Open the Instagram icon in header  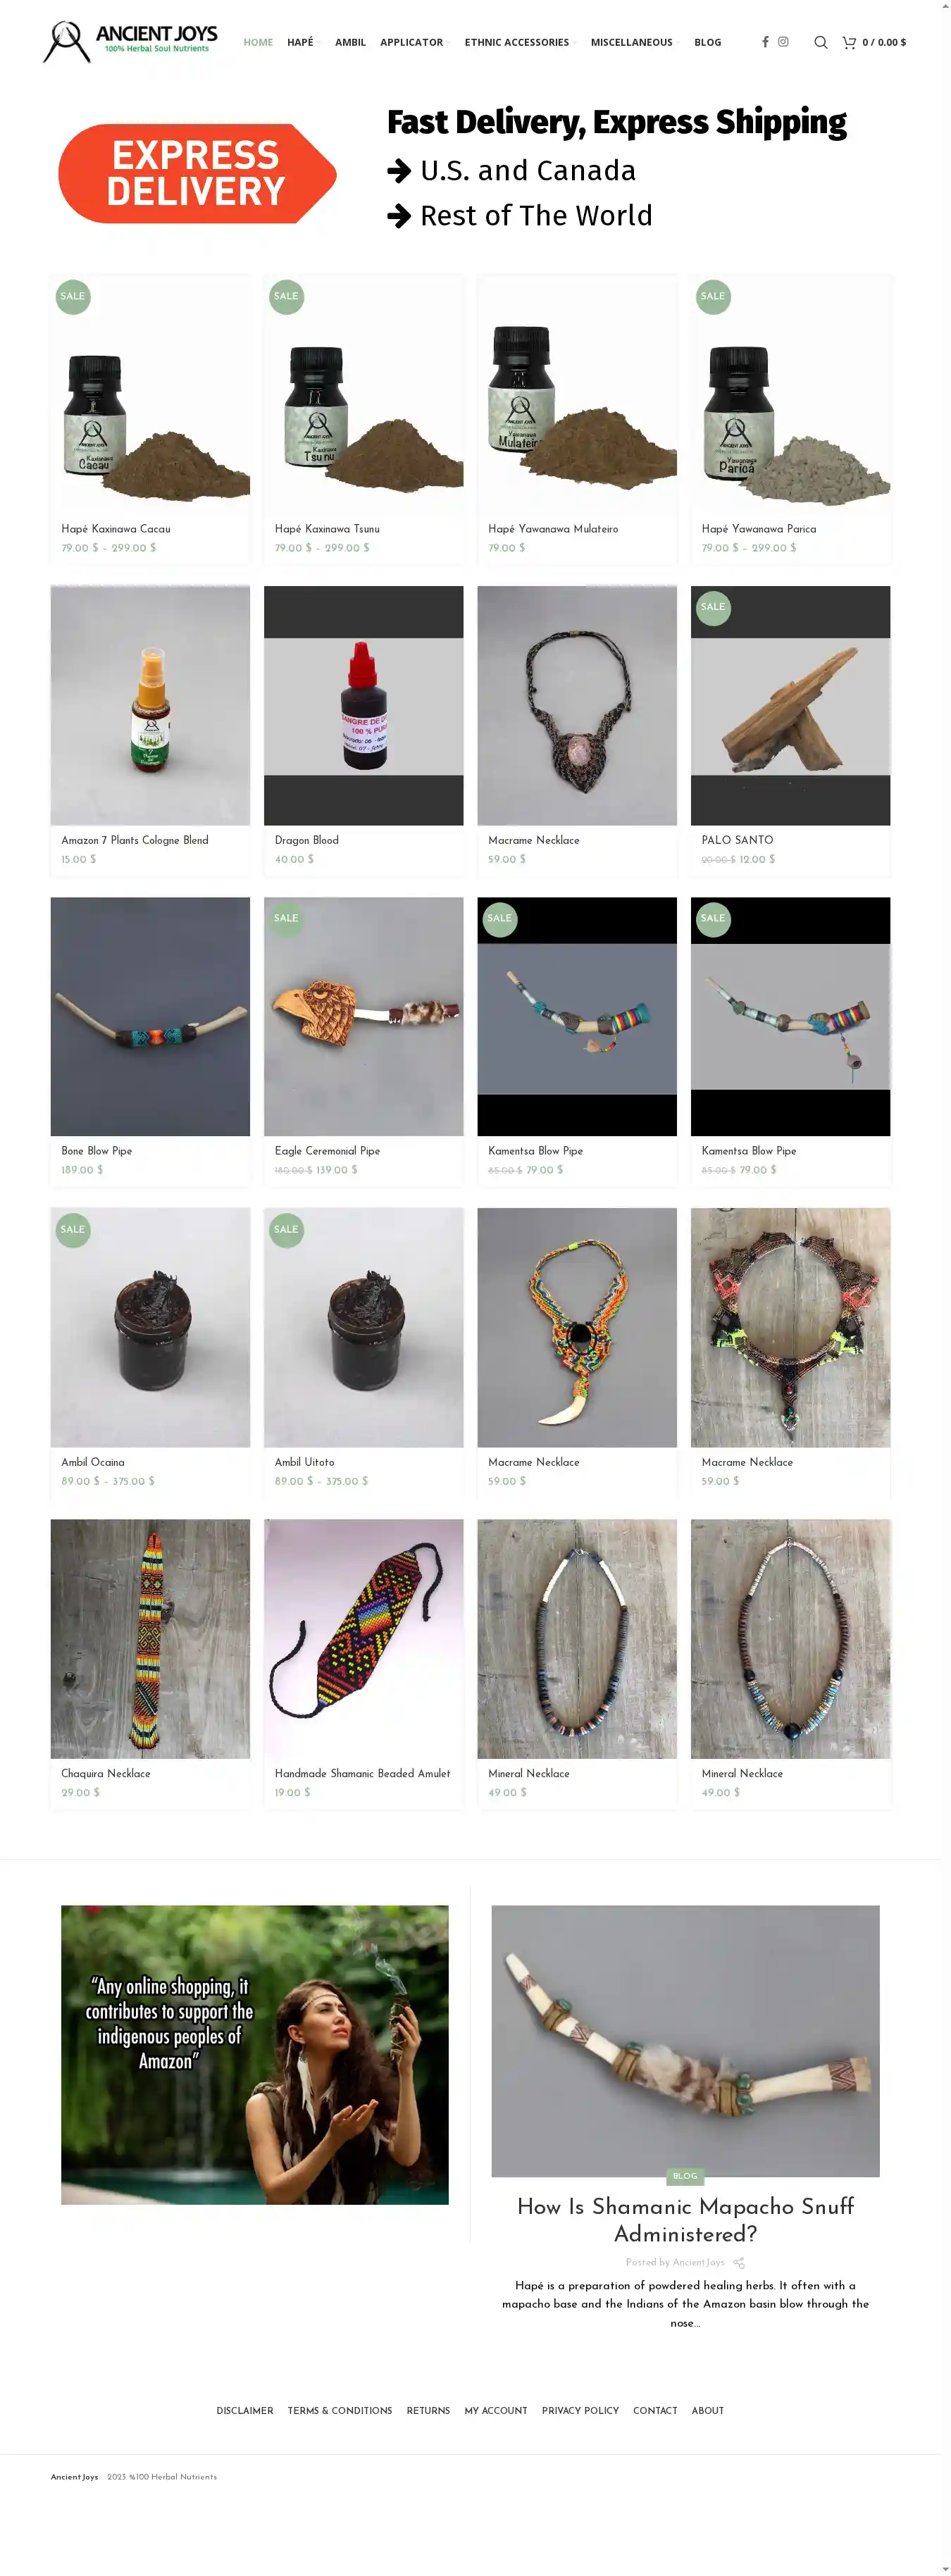pos(783,42)
